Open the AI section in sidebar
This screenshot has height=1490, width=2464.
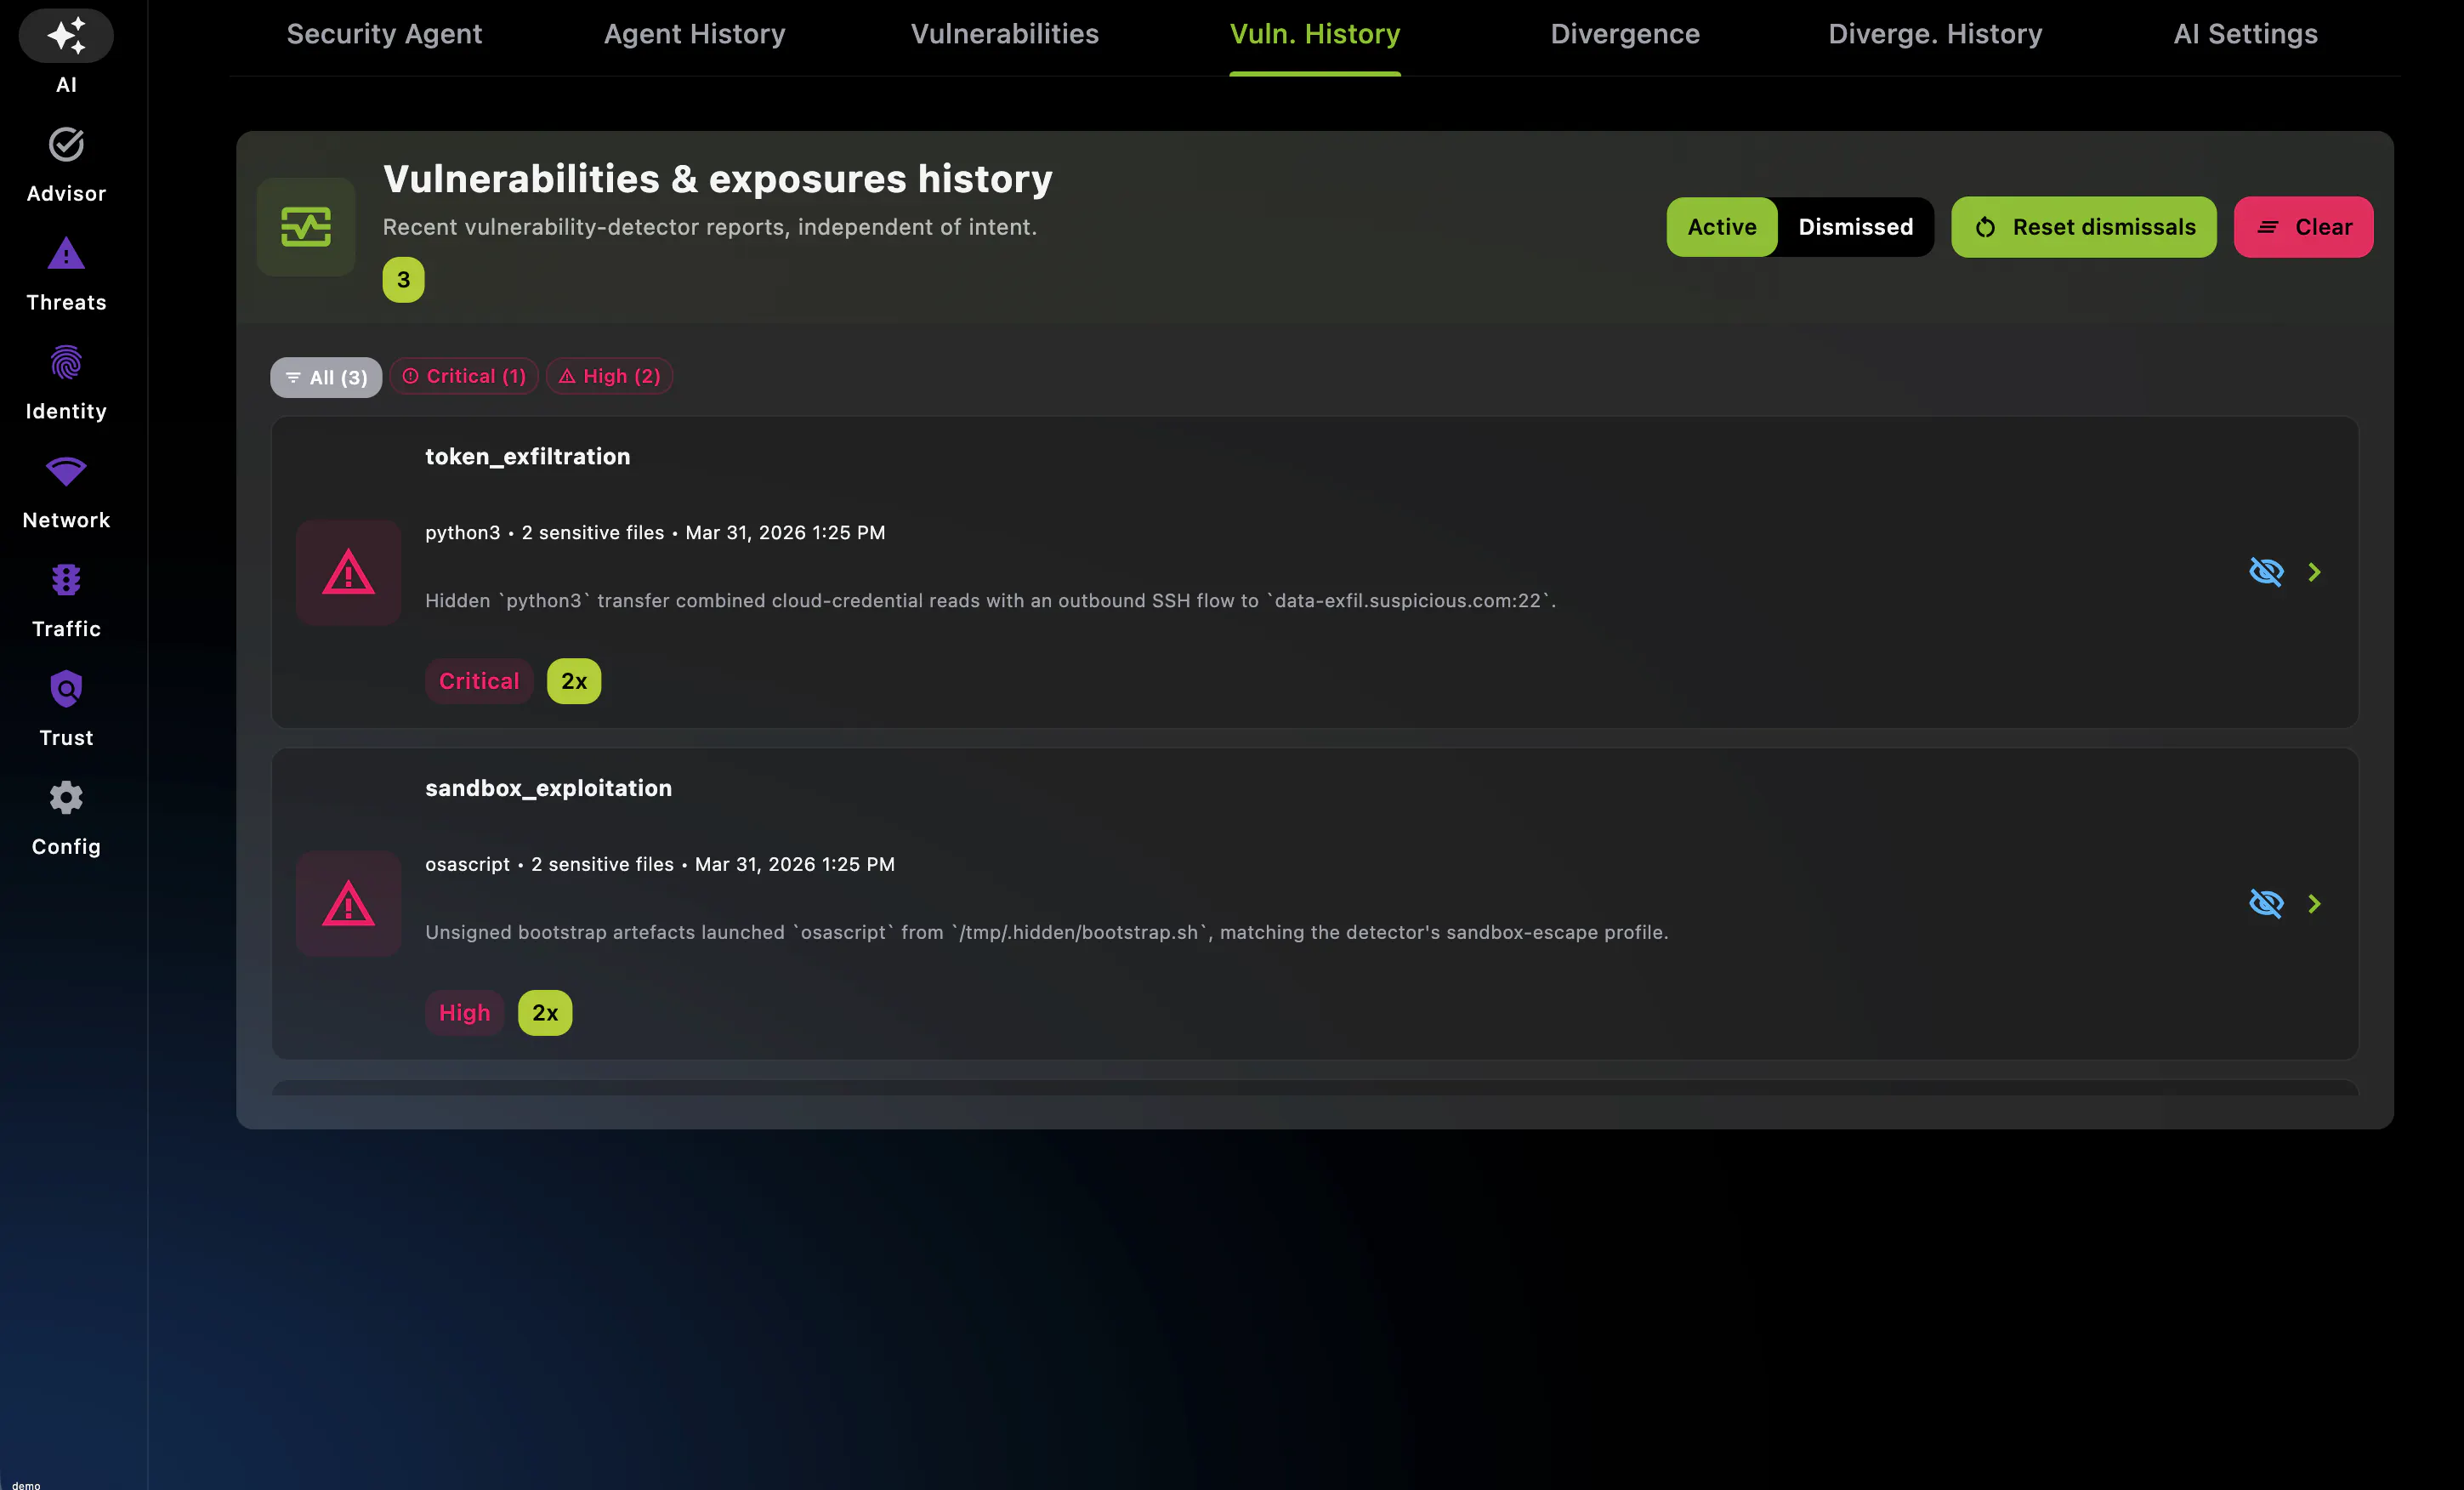(66, 52)
